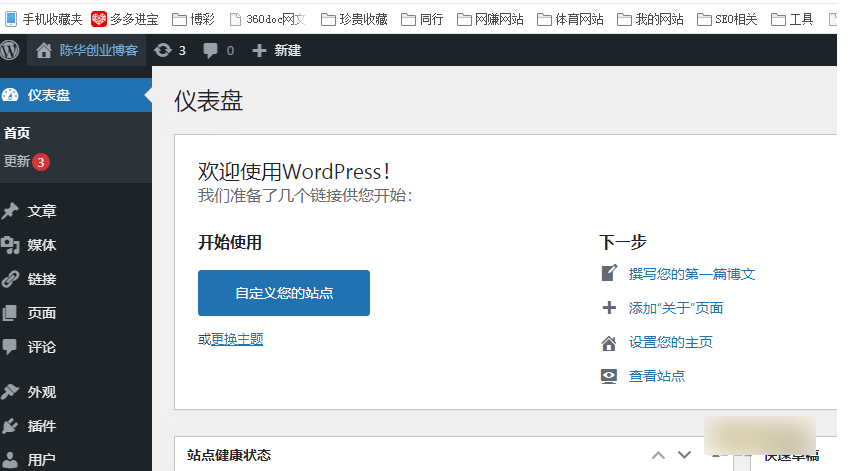Click the 页面 pages icon

(x=10, y=313)
